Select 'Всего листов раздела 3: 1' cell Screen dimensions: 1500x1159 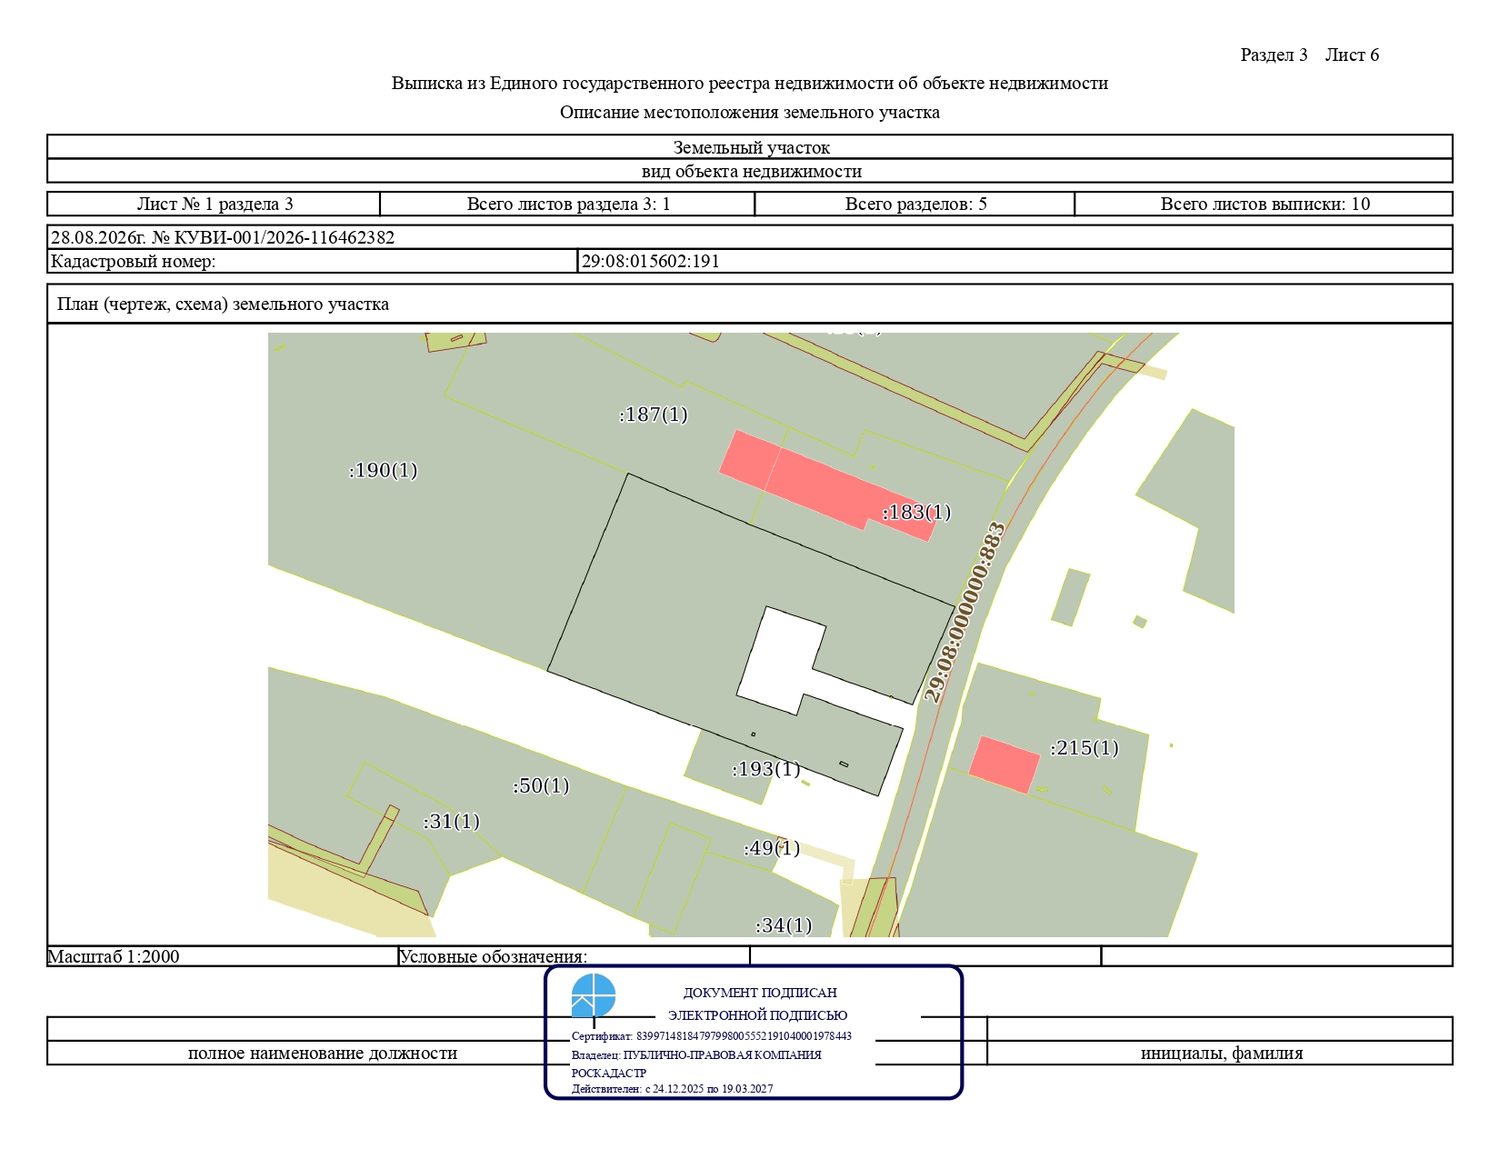568,204
